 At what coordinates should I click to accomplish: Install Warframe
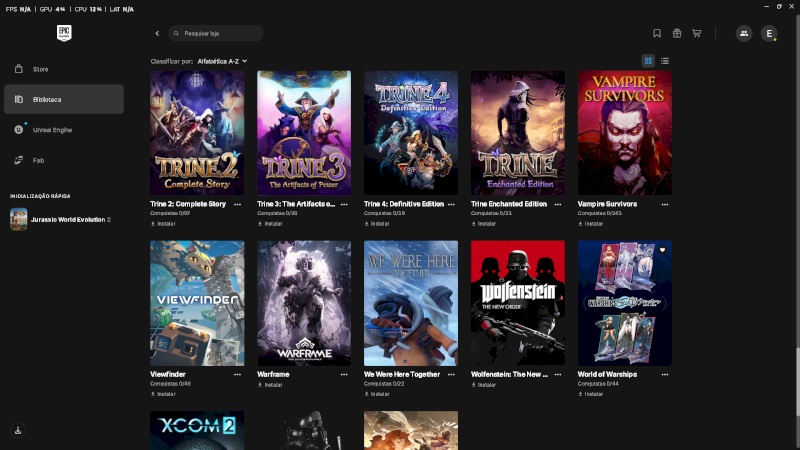(270, 385)
